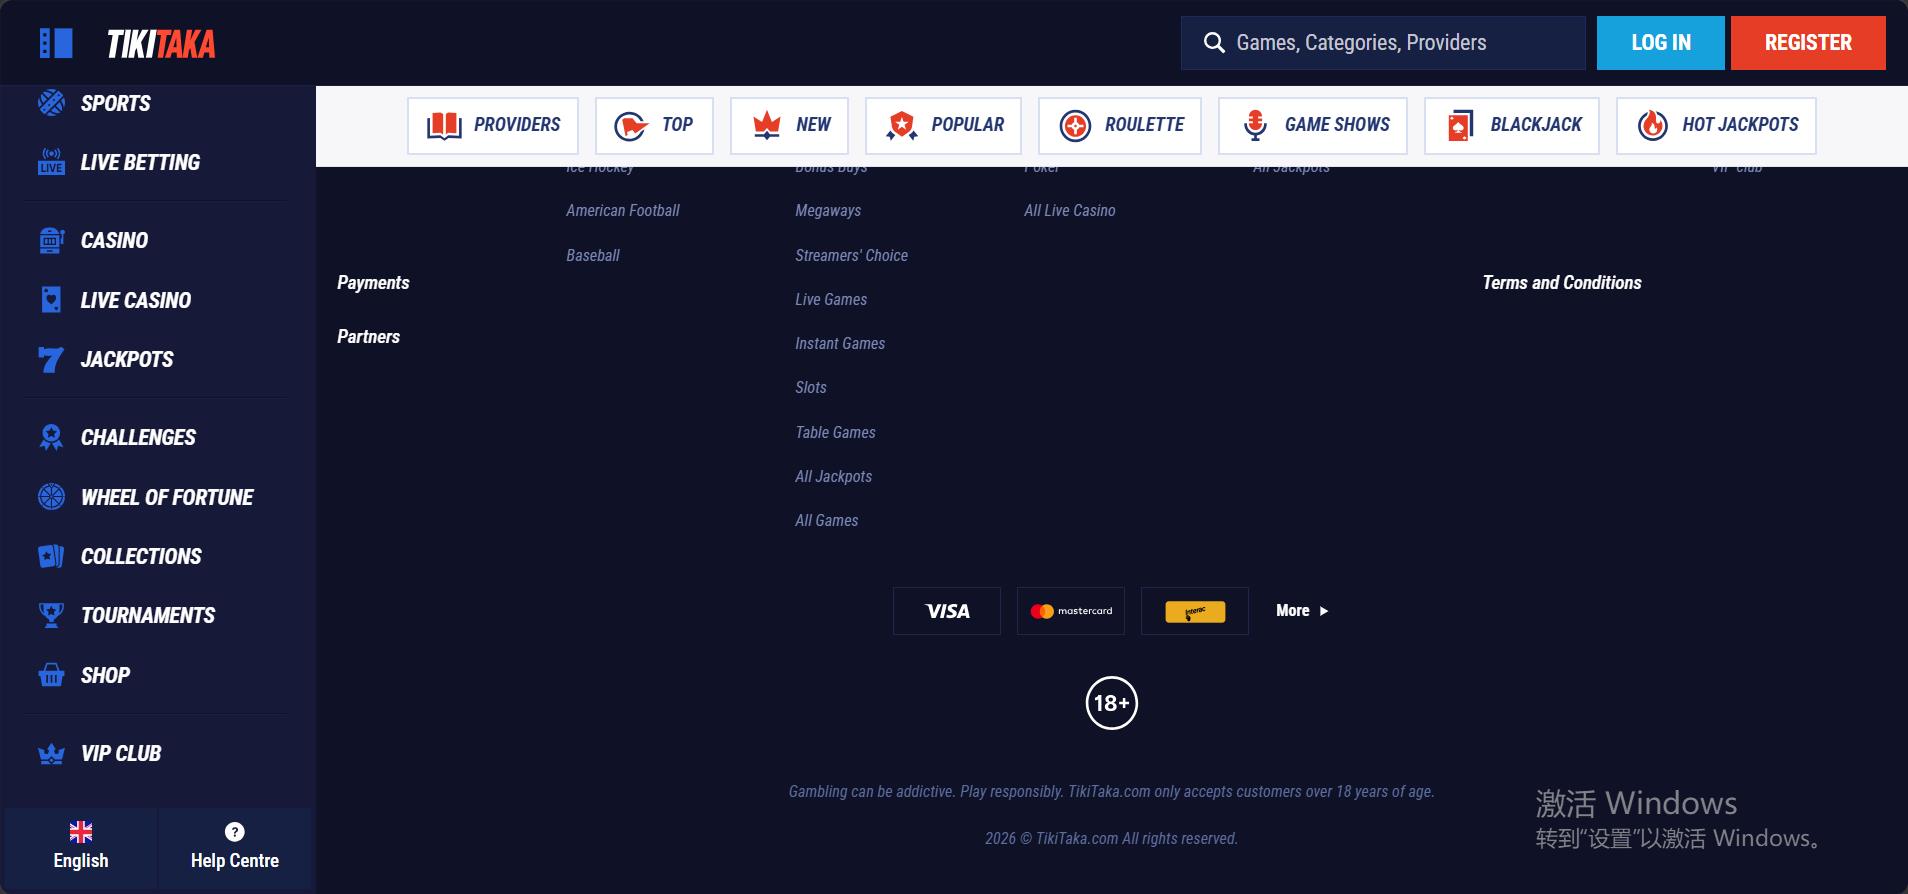
Task: Open the Help Centre
Action: tap(235, 847)
